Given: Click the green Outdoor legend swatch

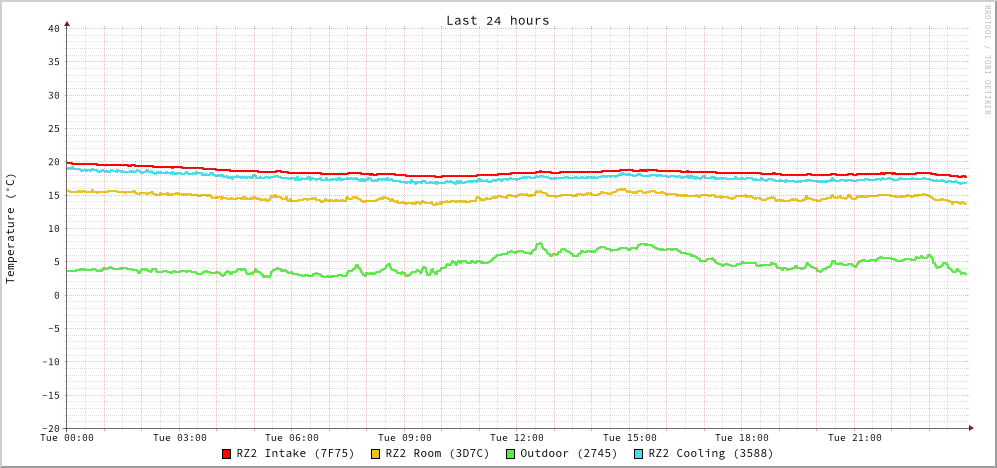Looking at the screenshot, I should (510, 454).
